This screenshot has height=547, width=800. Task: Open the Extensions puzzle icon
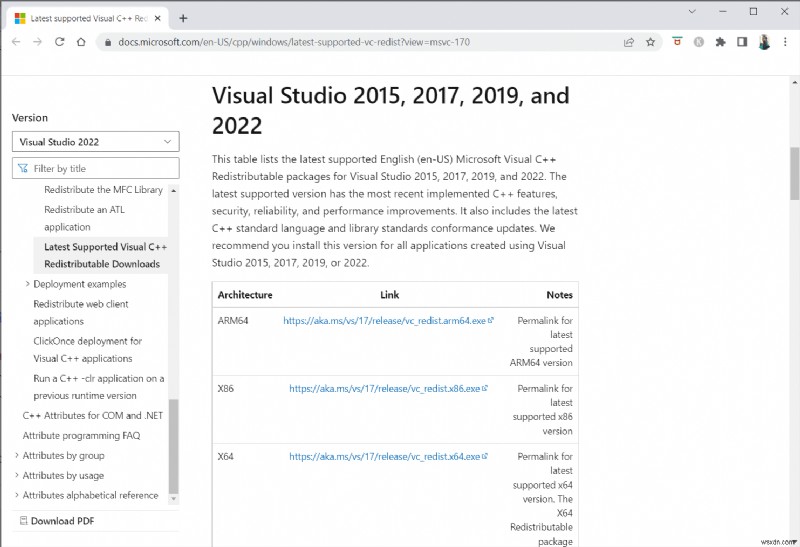coord(720,42)
